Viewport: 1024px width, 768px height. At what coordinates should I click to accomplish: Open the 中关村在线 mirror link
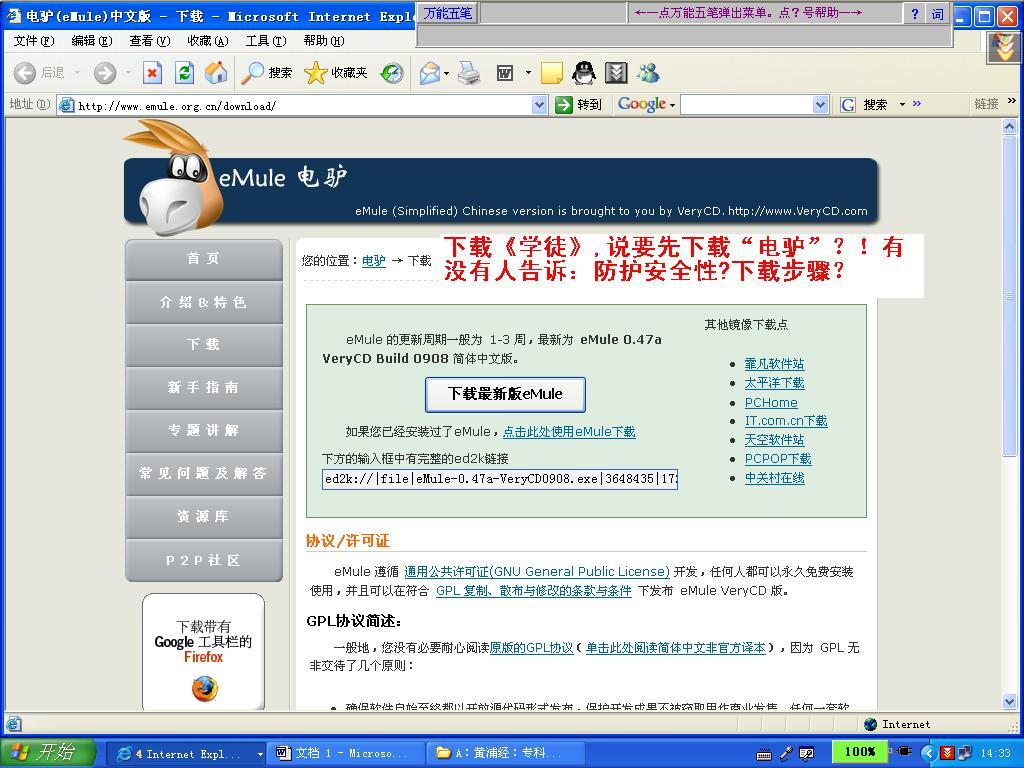(x=775, y=478)
